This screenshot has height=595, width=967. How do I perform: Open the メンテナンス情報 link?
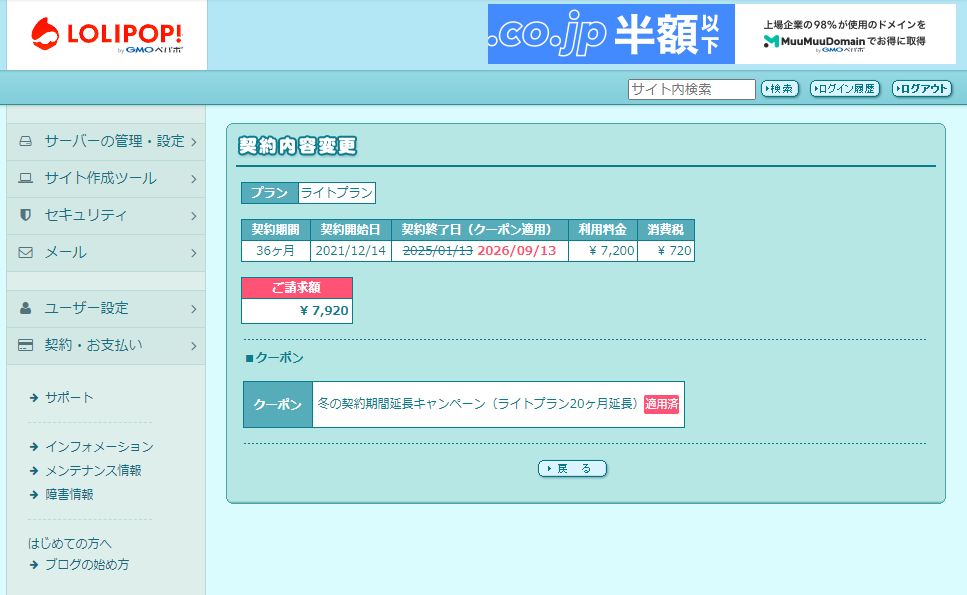(x=93, y=470)
